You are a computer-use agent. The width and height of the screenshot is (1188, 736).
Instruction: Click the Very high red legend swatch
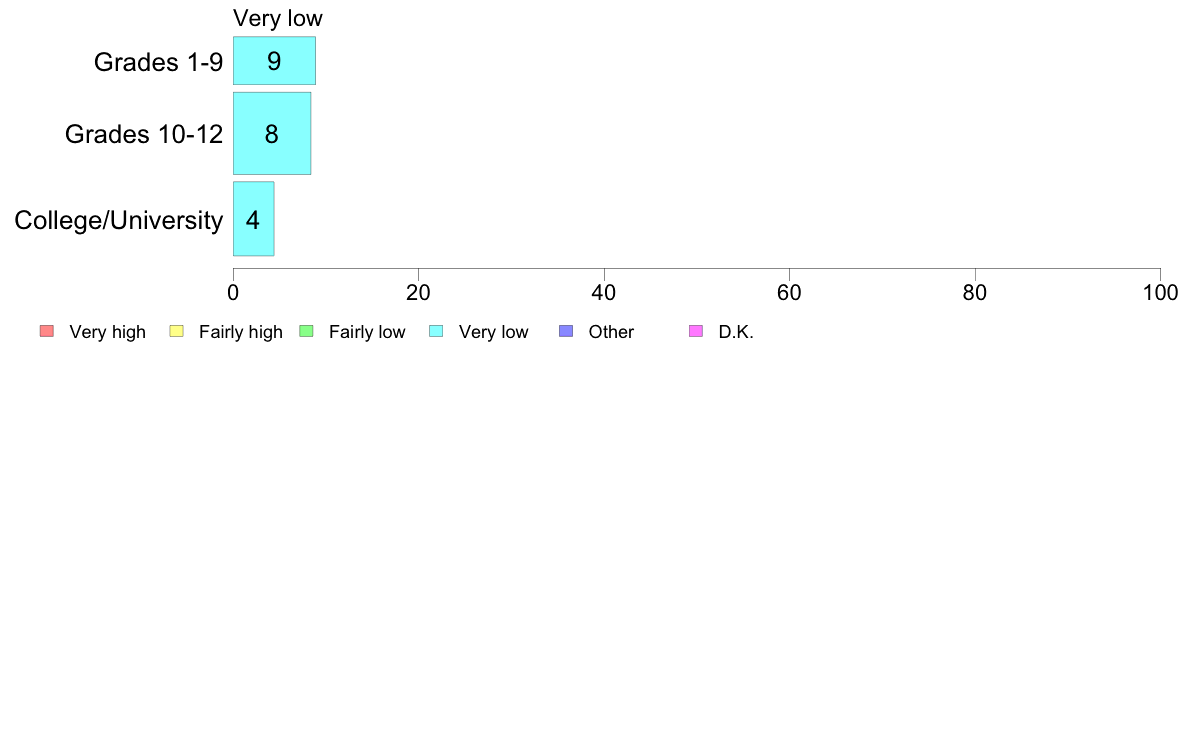coord(47,331)
